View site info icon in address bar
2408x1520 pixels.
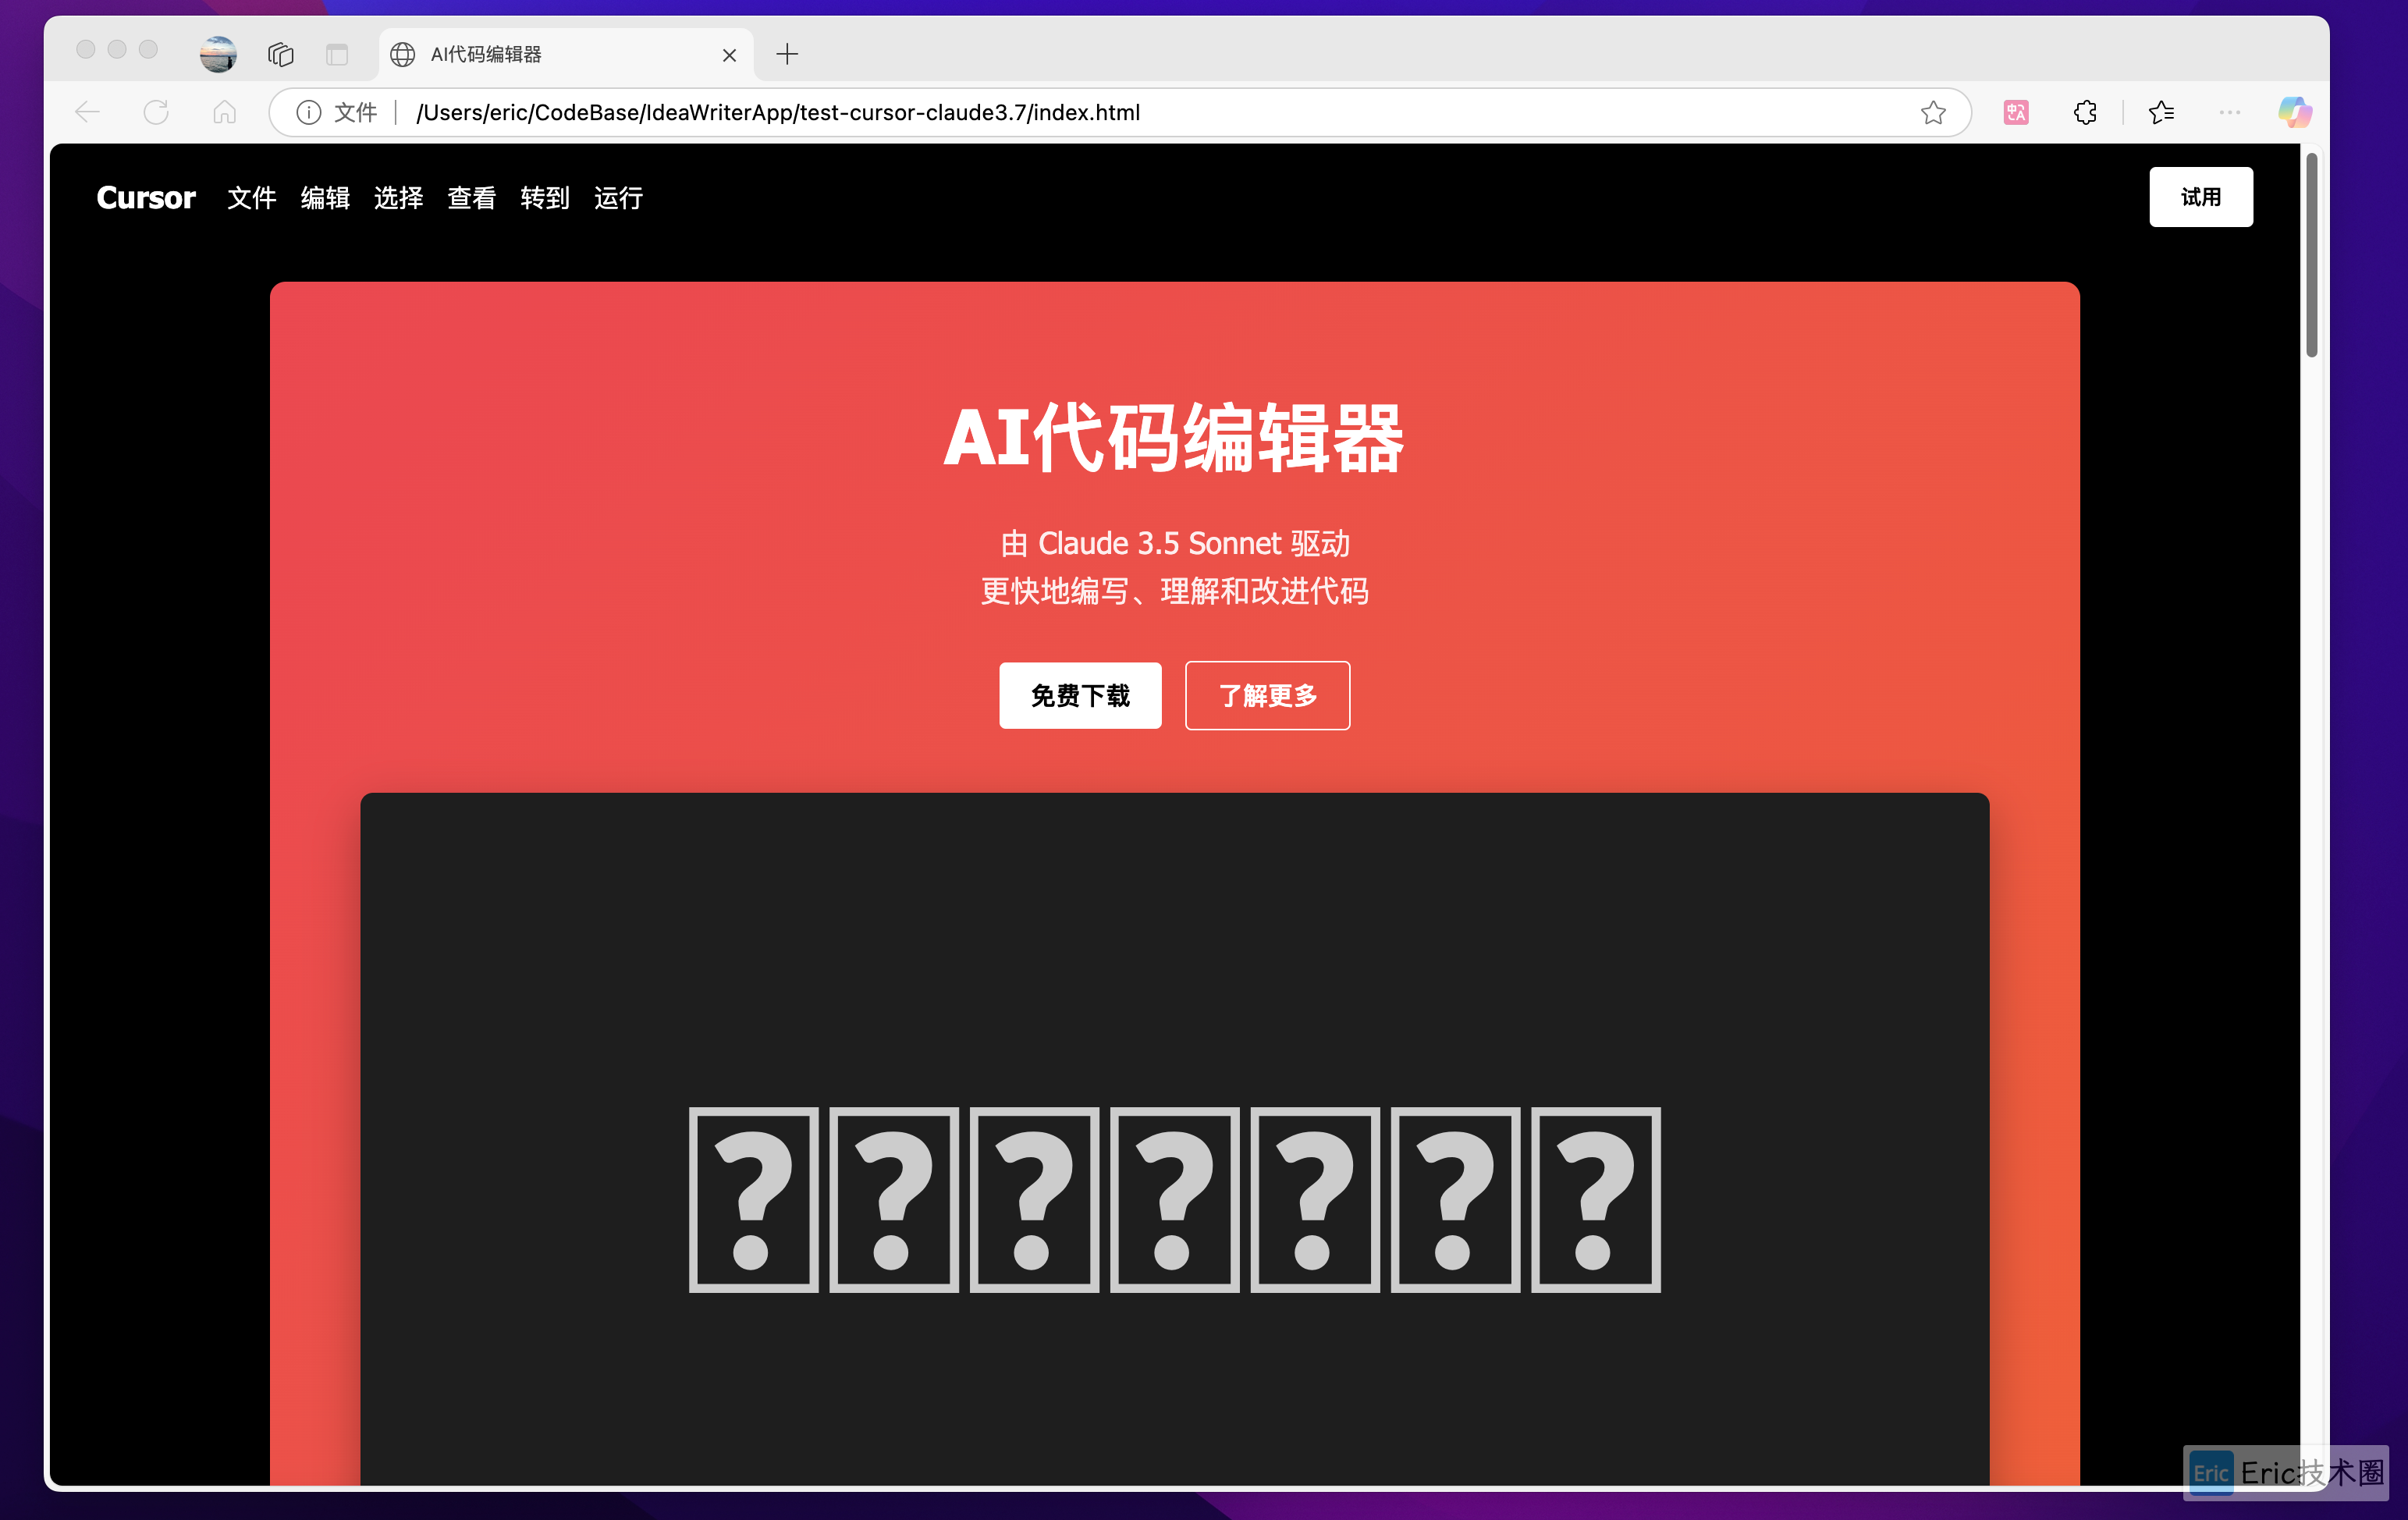point(308,112)
